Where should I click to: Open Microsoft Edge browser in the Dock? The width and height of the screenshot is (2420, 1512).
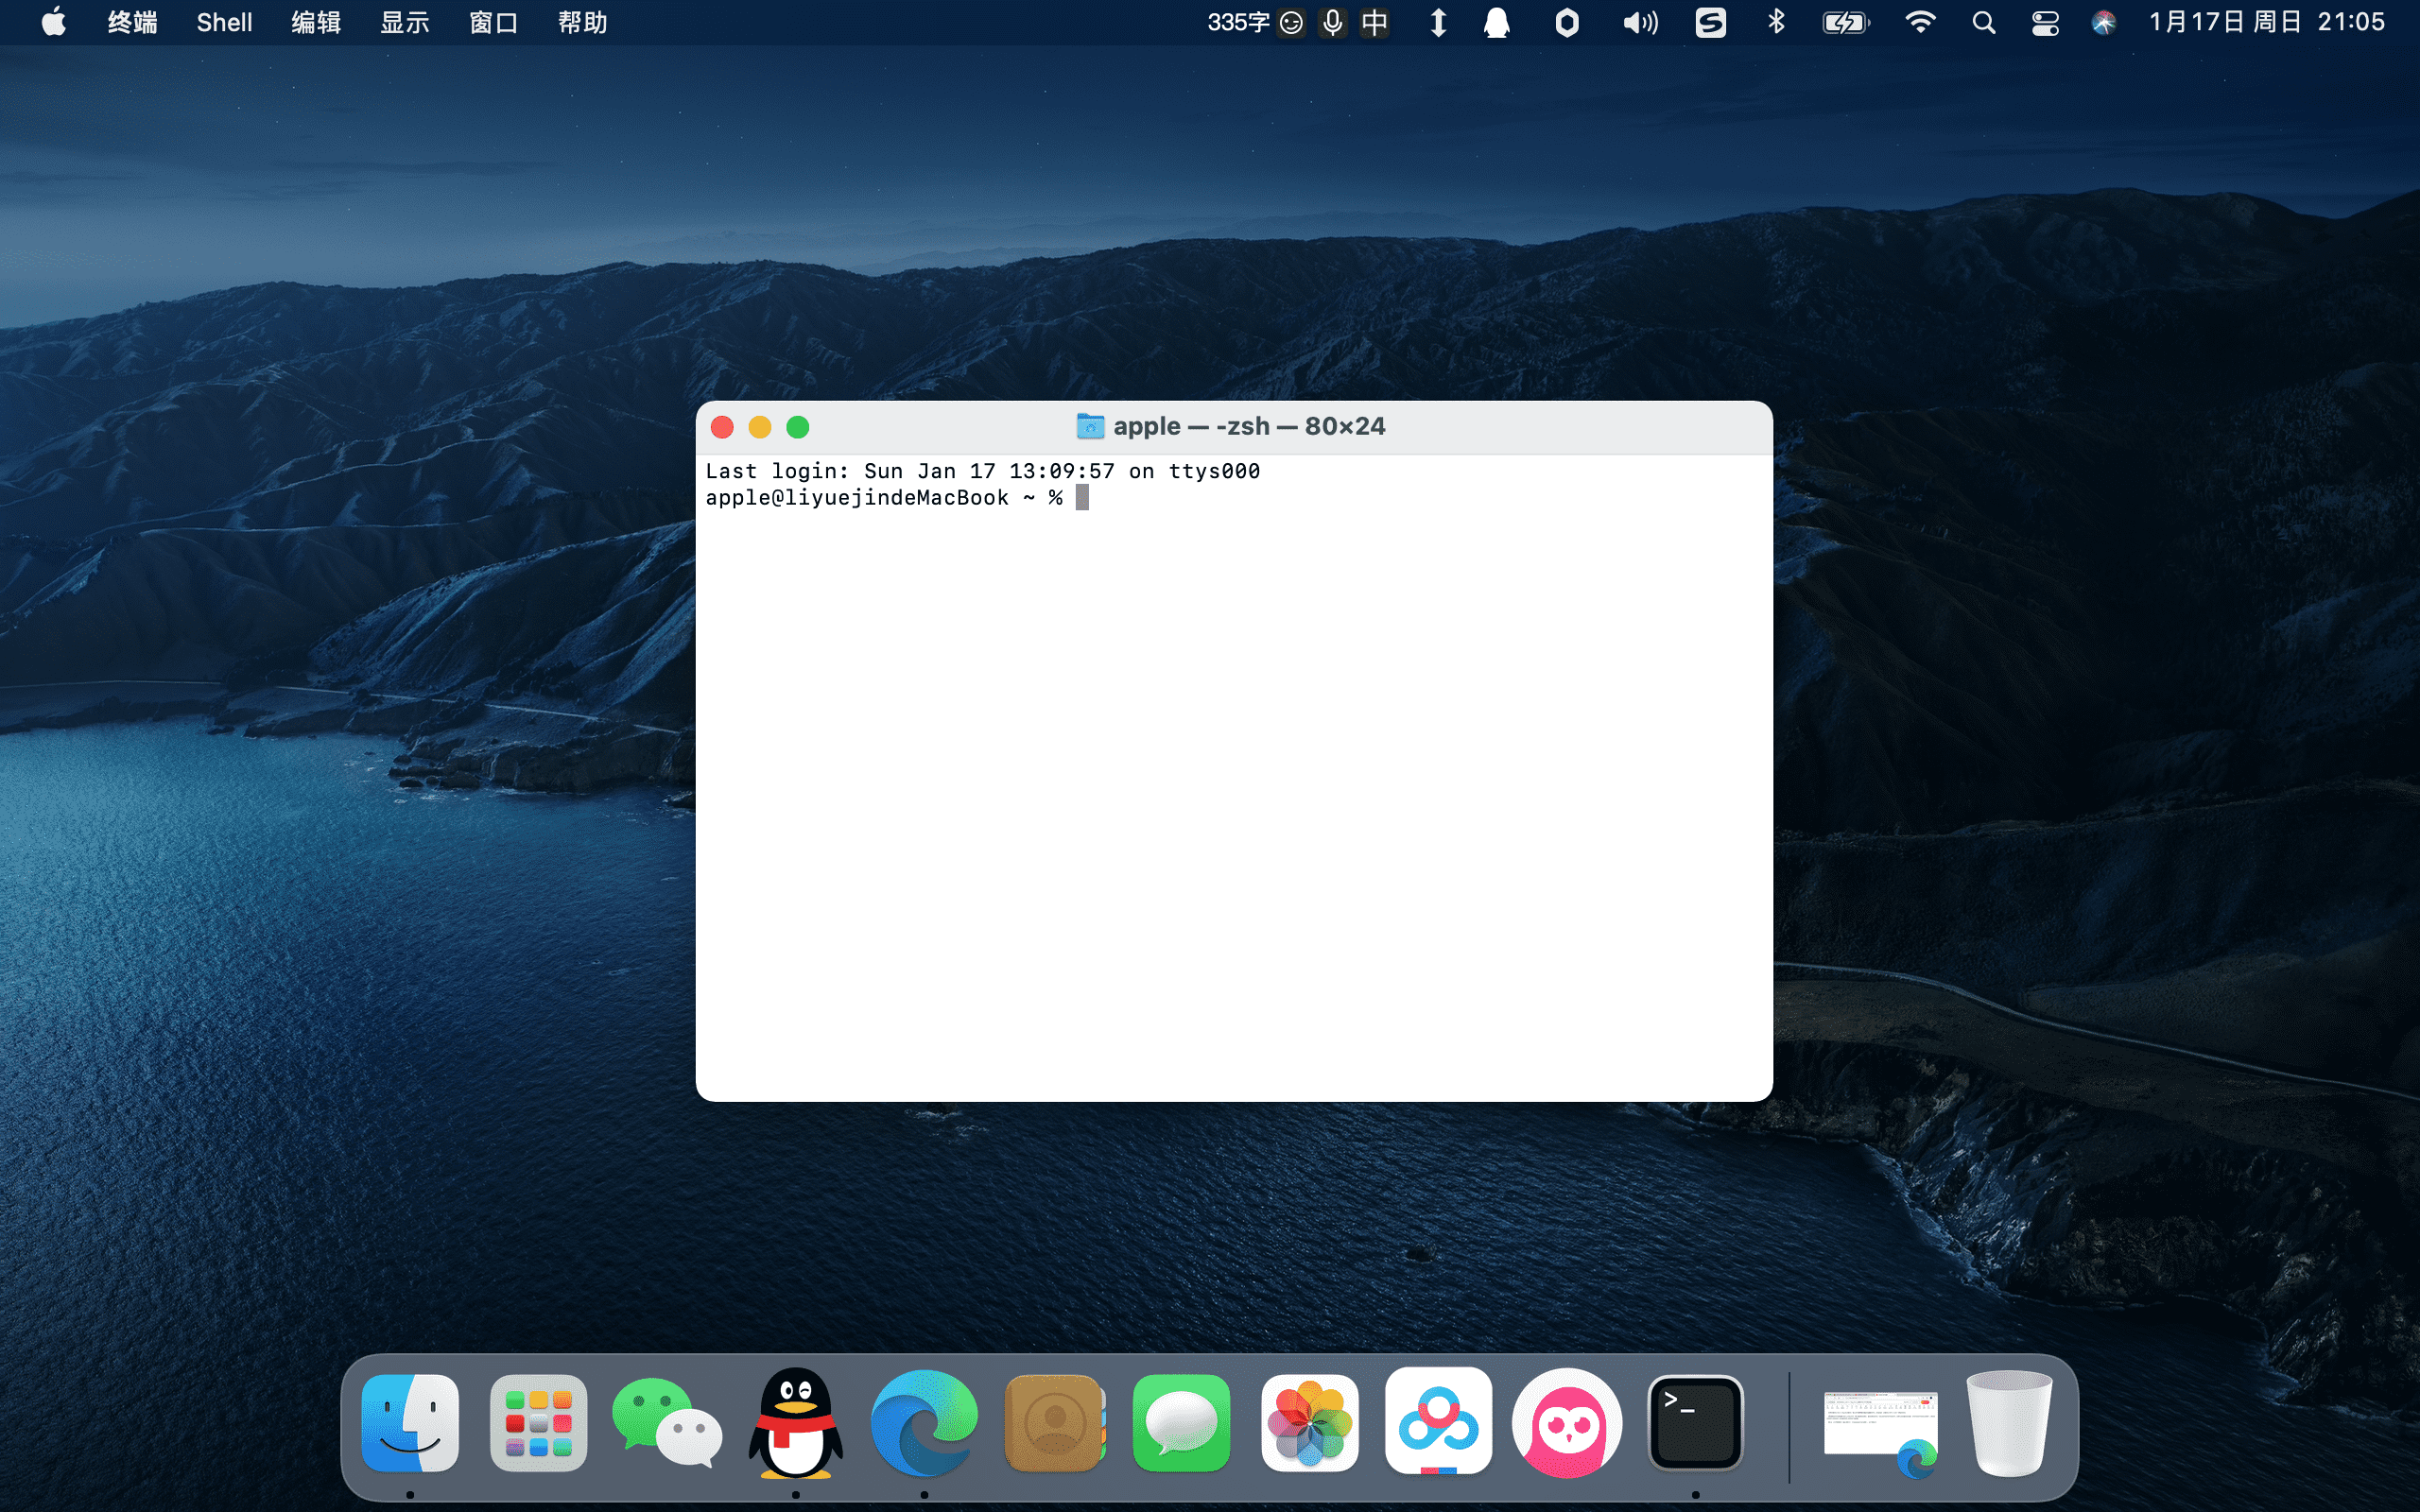922,1424
